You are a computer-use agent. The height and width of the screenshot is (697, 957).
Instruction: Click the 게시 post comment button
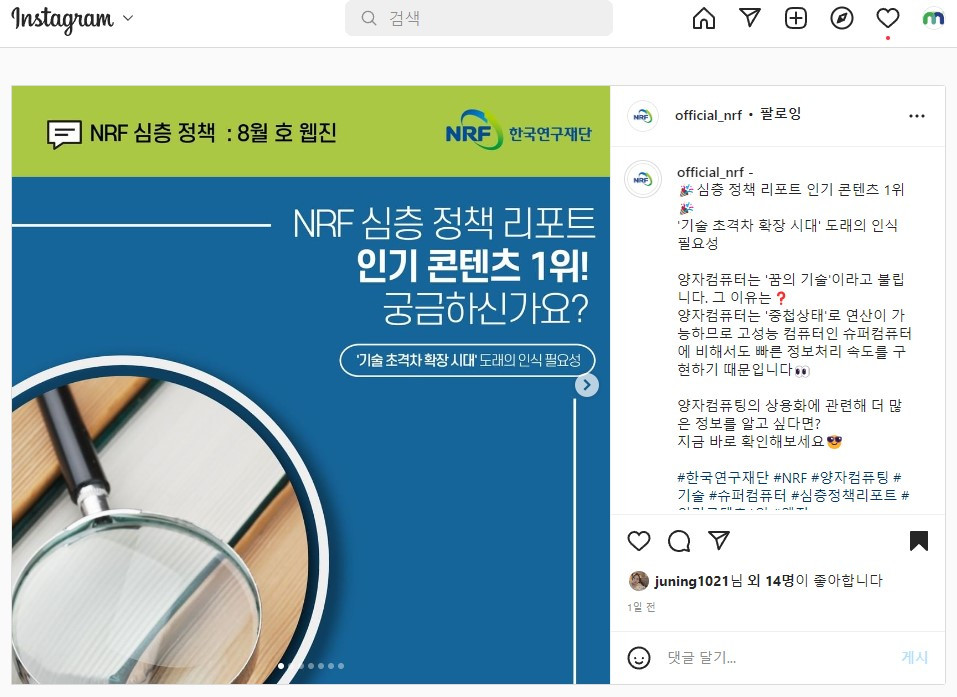(x=914, y=657)
